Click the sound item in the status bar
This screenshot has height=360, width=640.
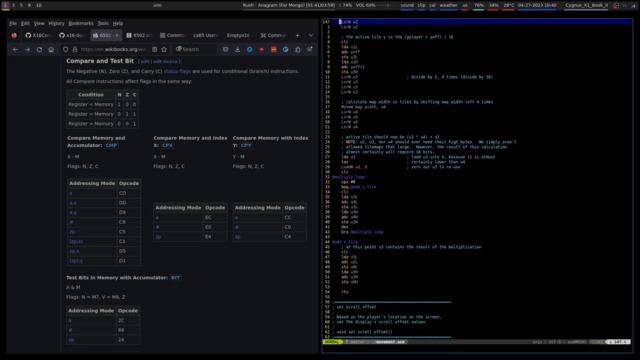tap(407, 5)
